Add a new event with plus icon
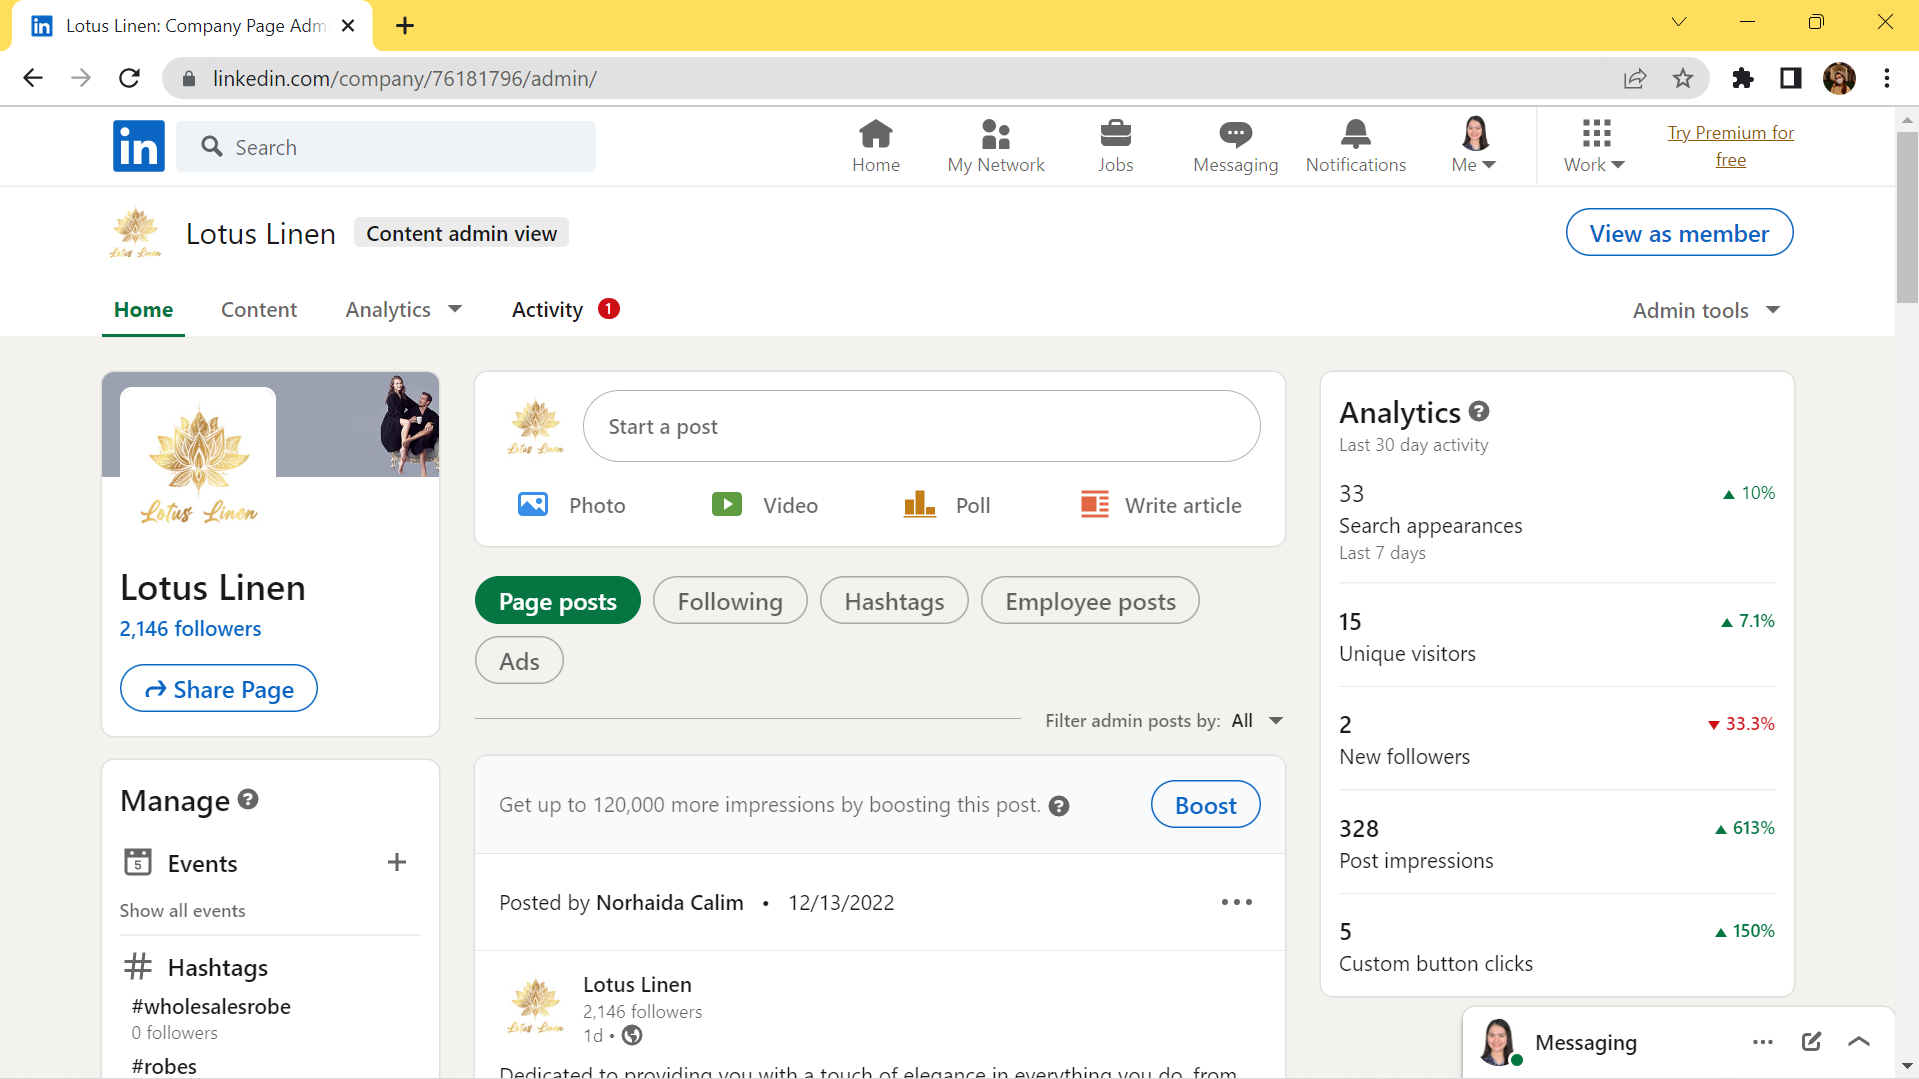Screen dimensions: 1919x1079 pos(397,862)
